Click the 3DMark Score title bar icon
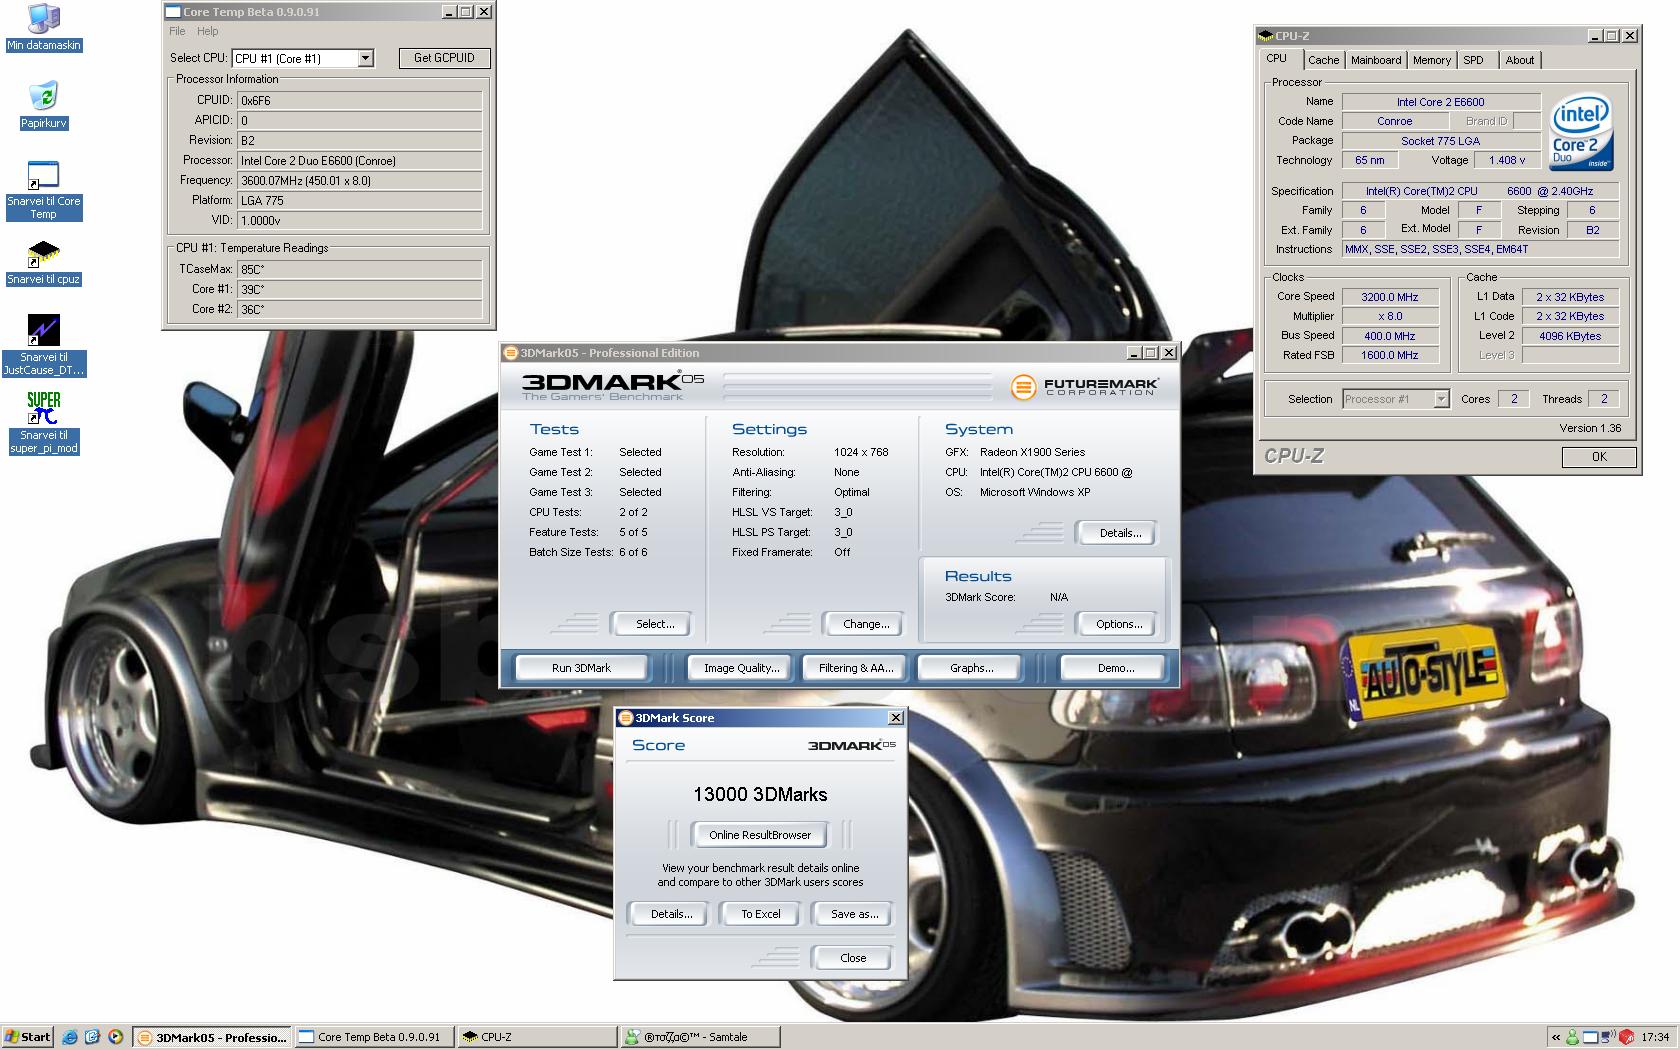Viewport: 1680px width, 1050px height. (x=626, y=718)
